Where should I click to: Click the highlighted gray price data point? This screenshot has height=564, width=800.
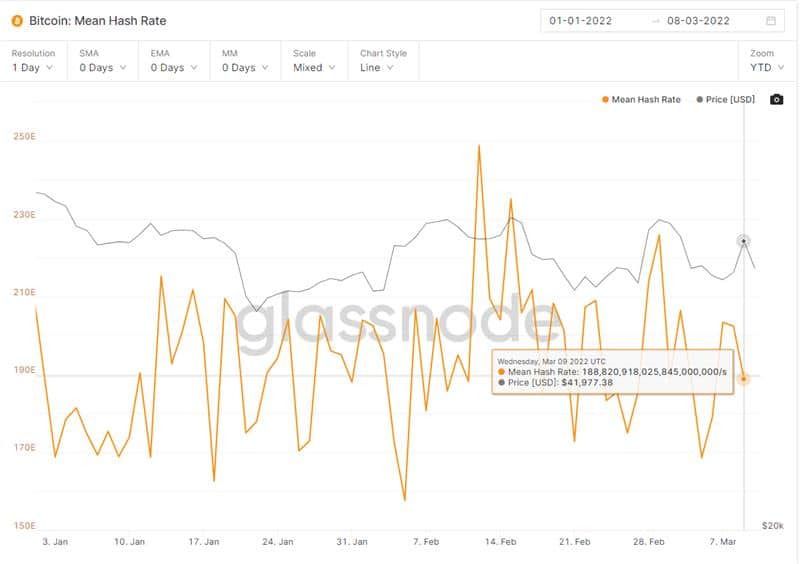pos(743,241)
